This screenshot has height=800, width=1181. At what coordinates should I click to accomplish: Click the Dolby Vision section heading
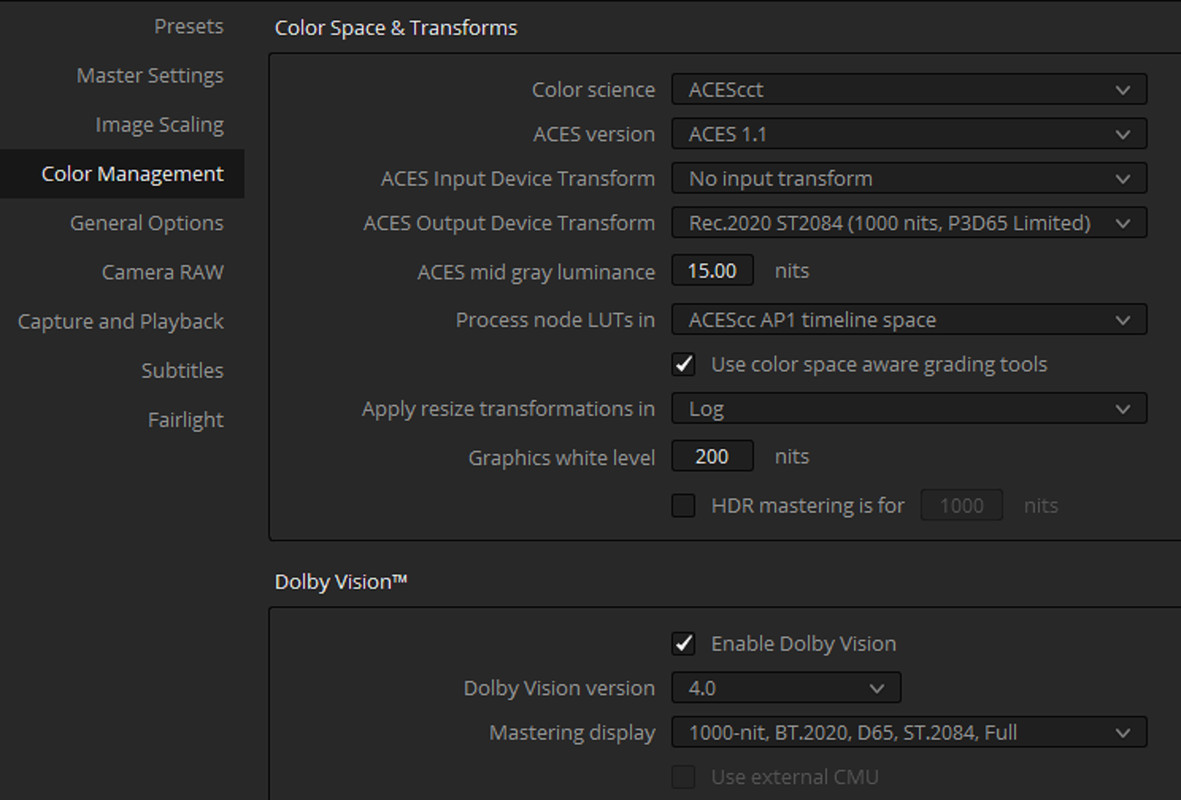coord(340,582)
